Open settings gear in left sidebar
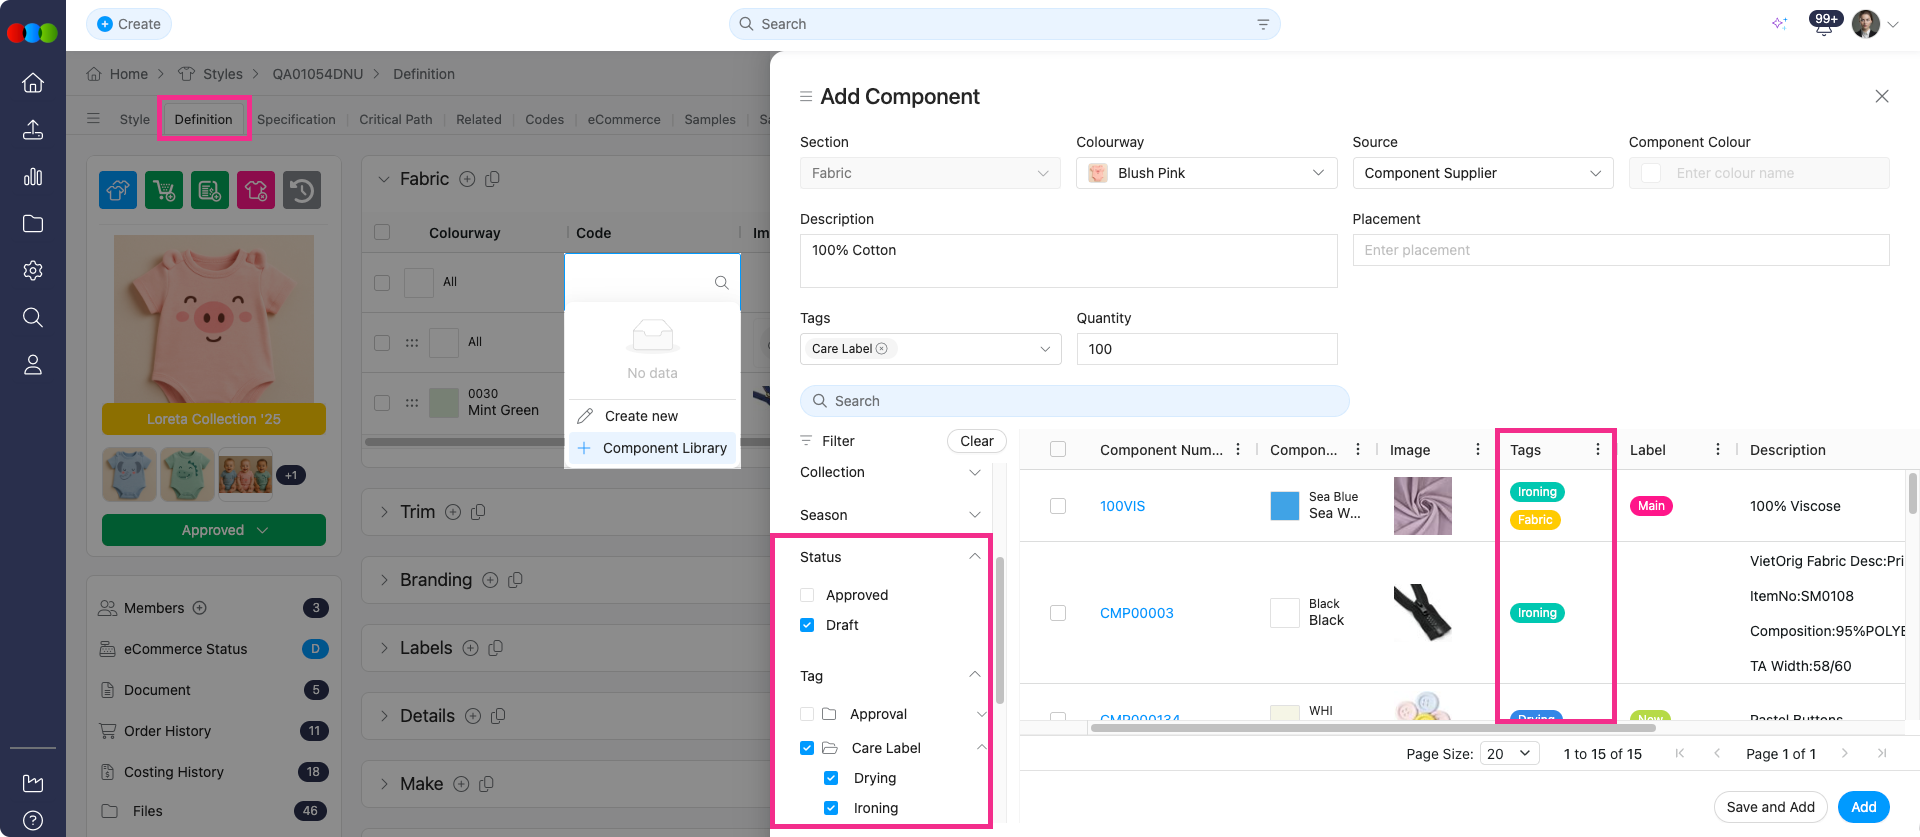 [x=33, y=271]
